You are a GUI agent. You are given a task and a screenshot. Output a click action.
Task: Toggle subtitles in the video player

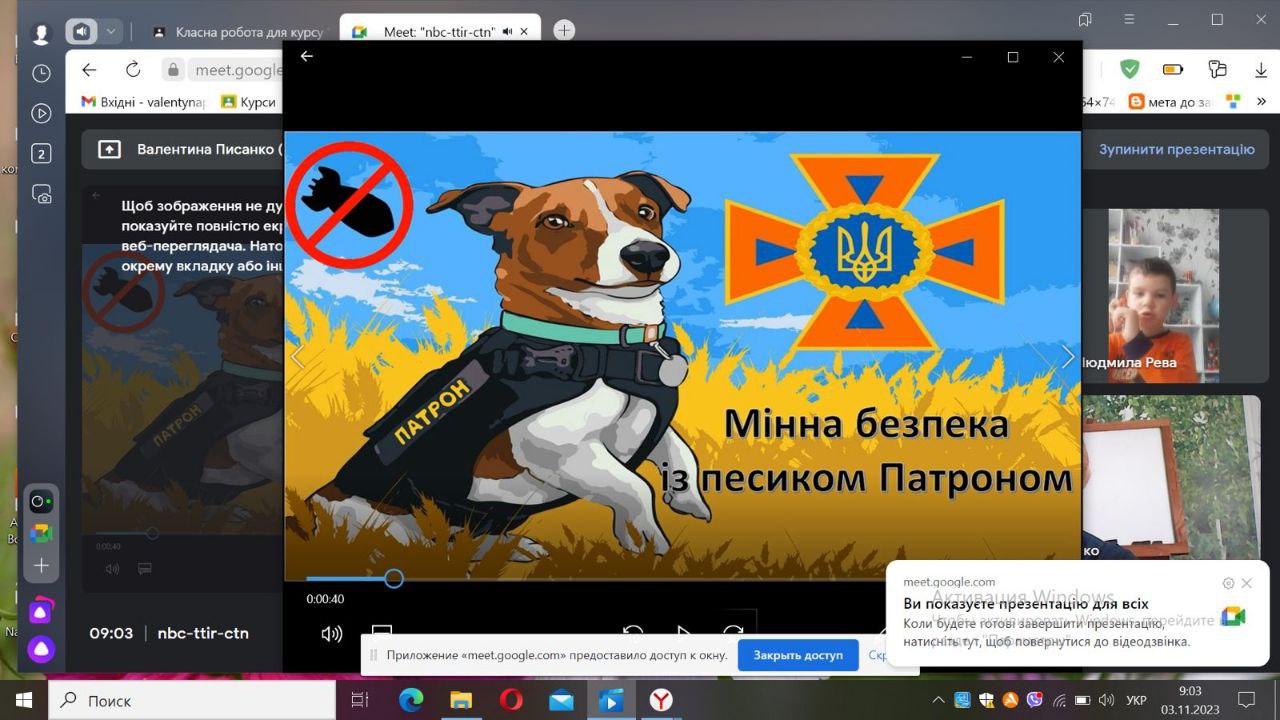pos(382,632)
